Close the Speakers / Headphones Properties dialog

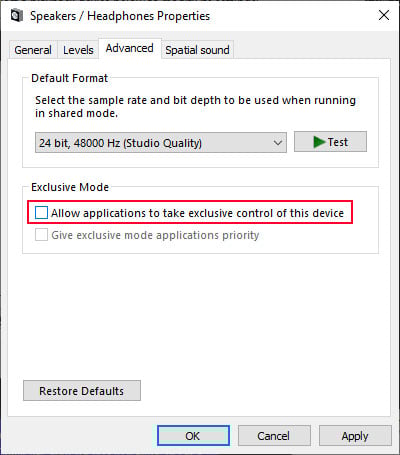[x=384, y=15]
